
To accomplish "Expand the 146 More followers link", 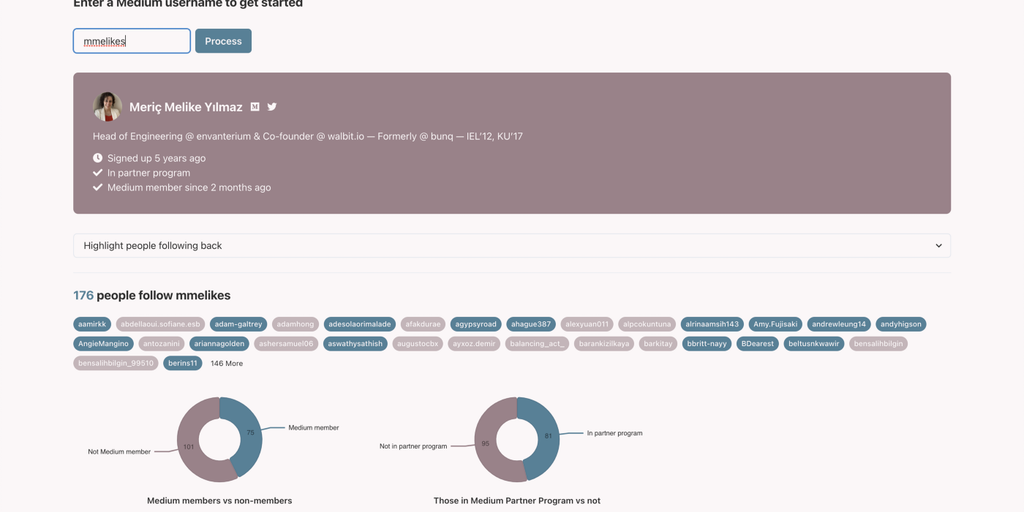I will (x=227, y=363).
